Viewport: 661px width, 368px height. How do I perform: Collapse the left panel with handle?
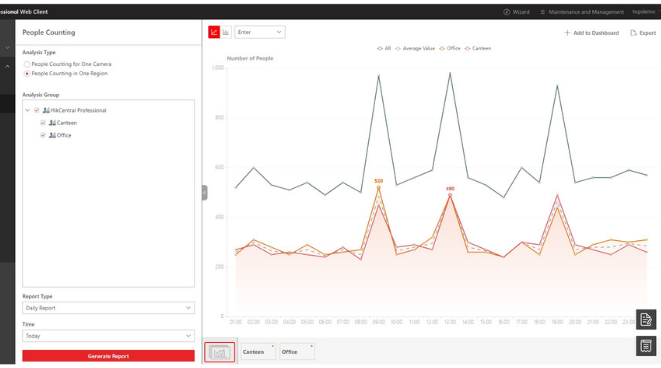coord(204,193)
